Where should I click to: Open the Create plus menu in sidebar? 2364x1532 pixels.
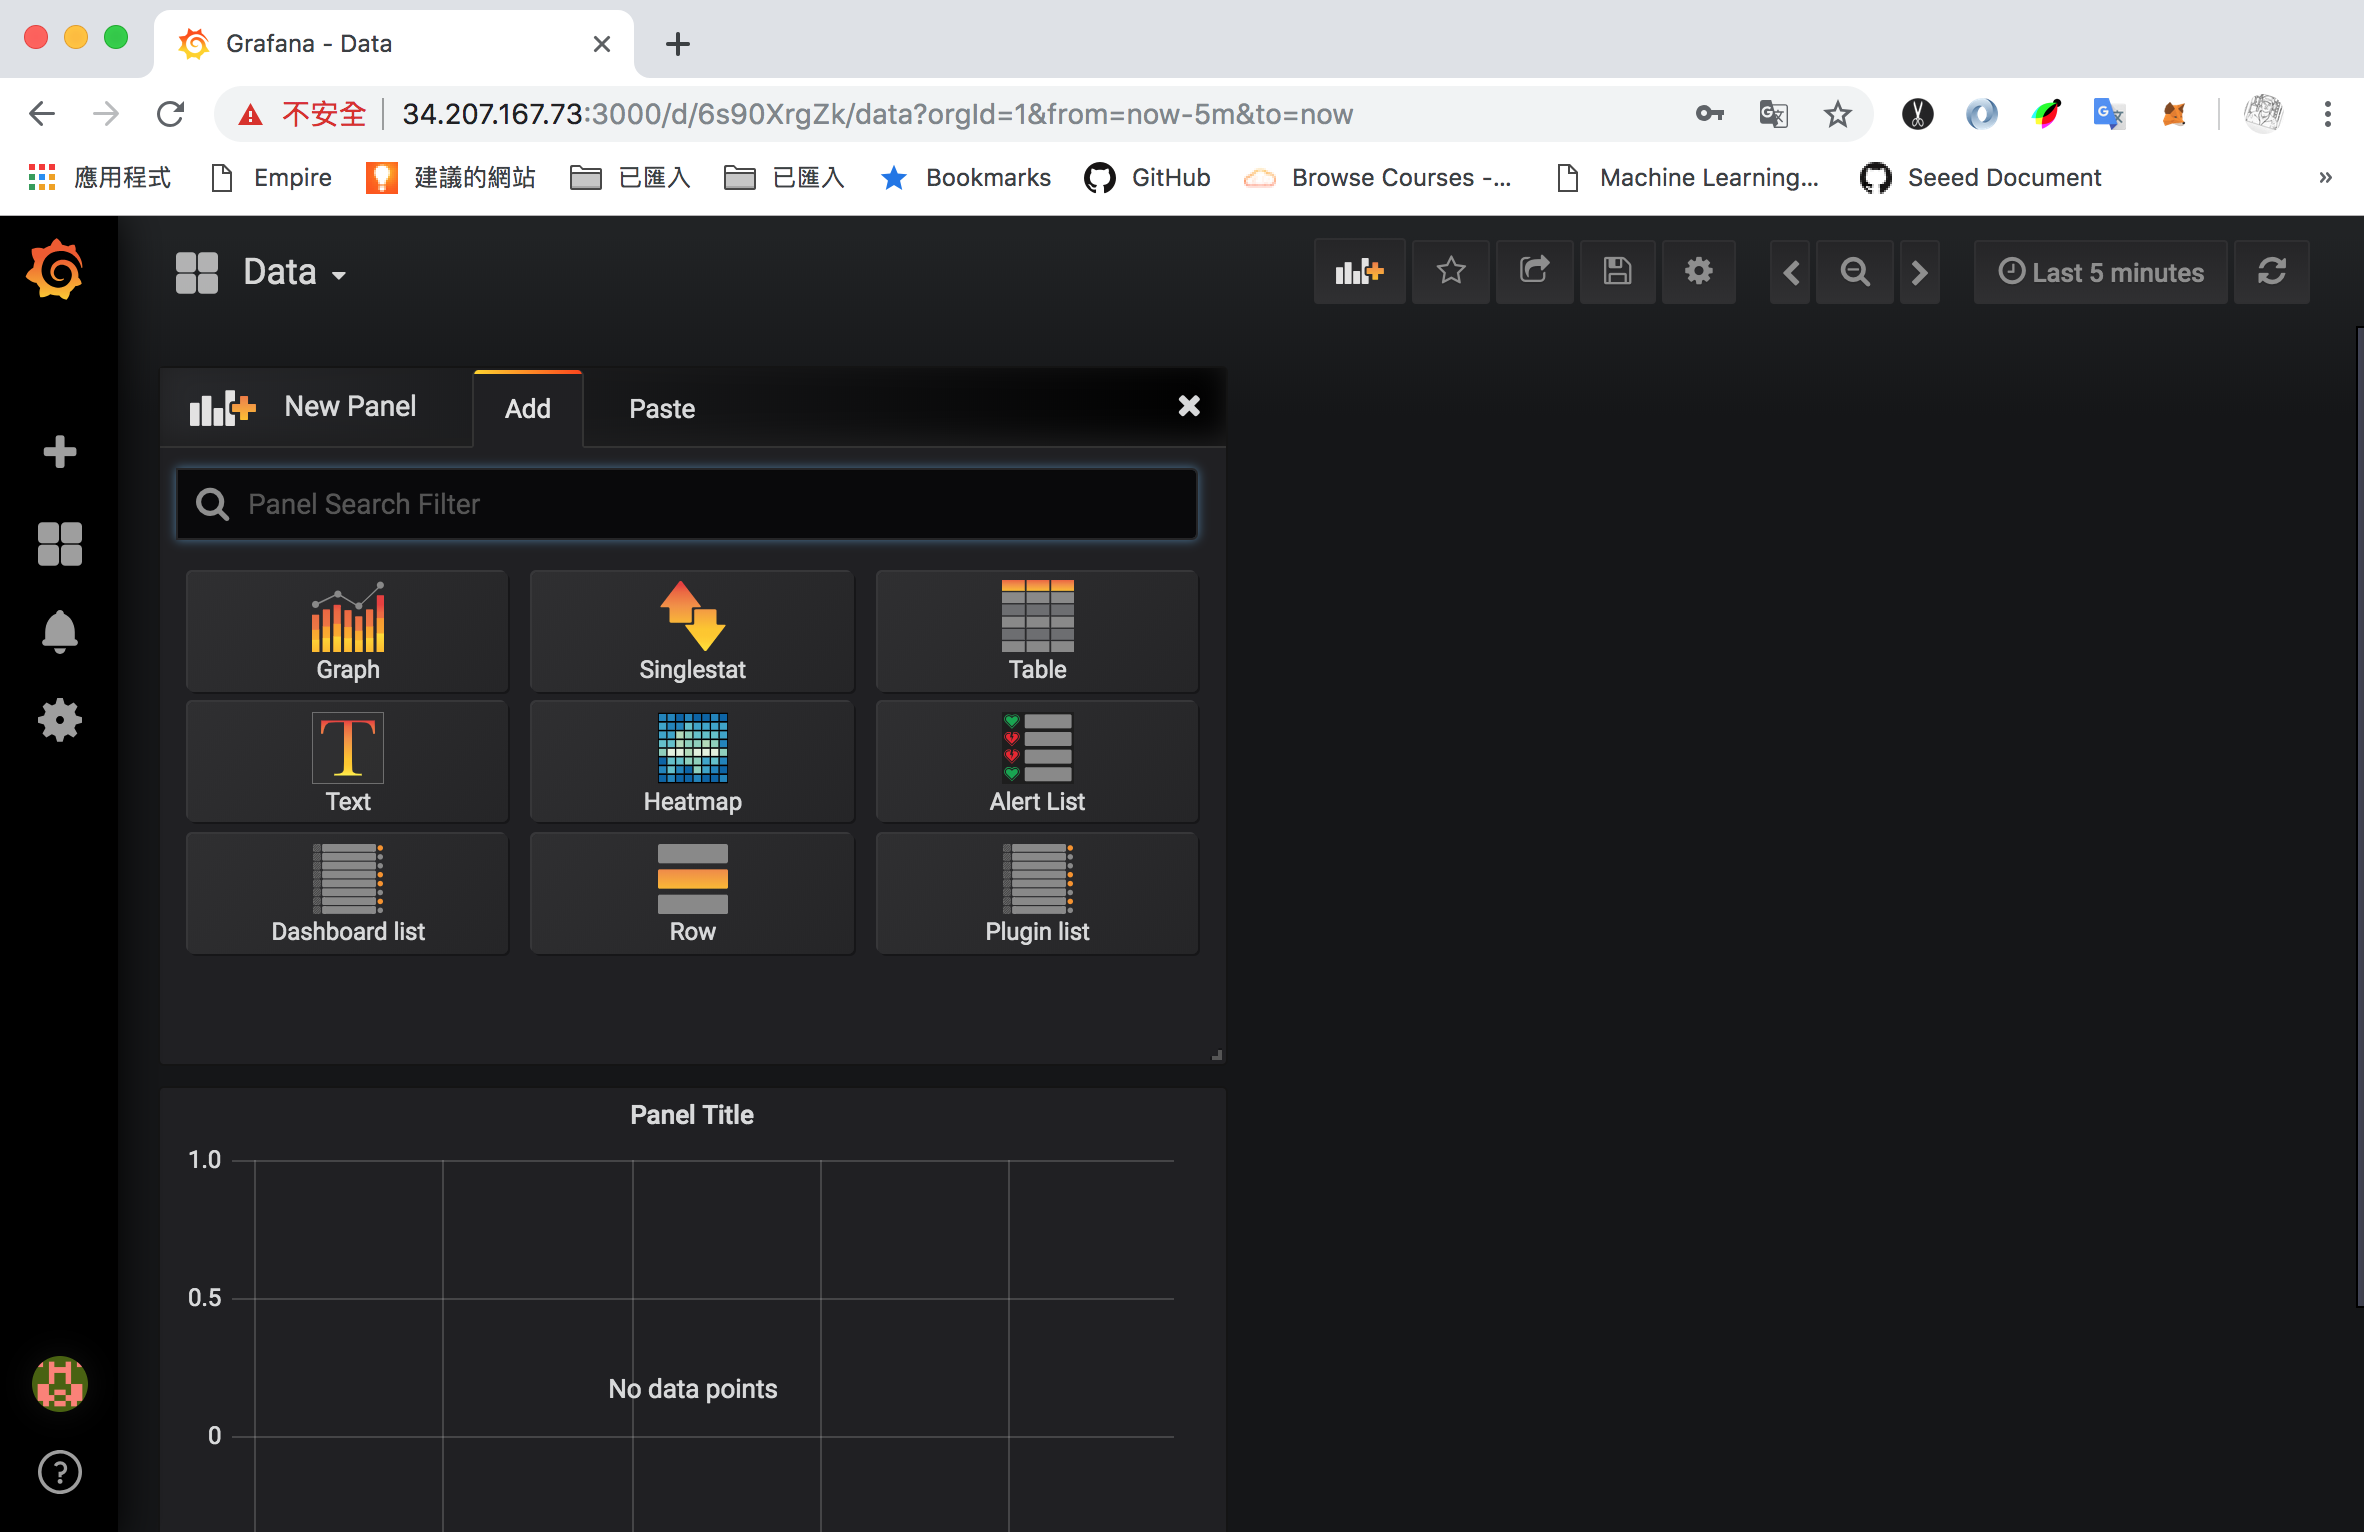[60, 452]
